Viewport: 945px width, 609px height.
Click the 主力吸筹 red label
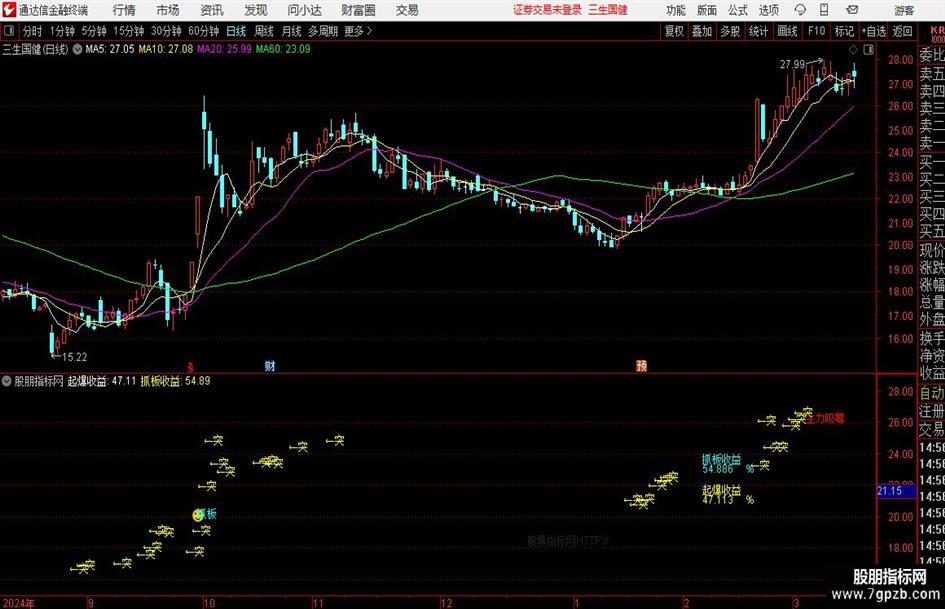[826, 418]
